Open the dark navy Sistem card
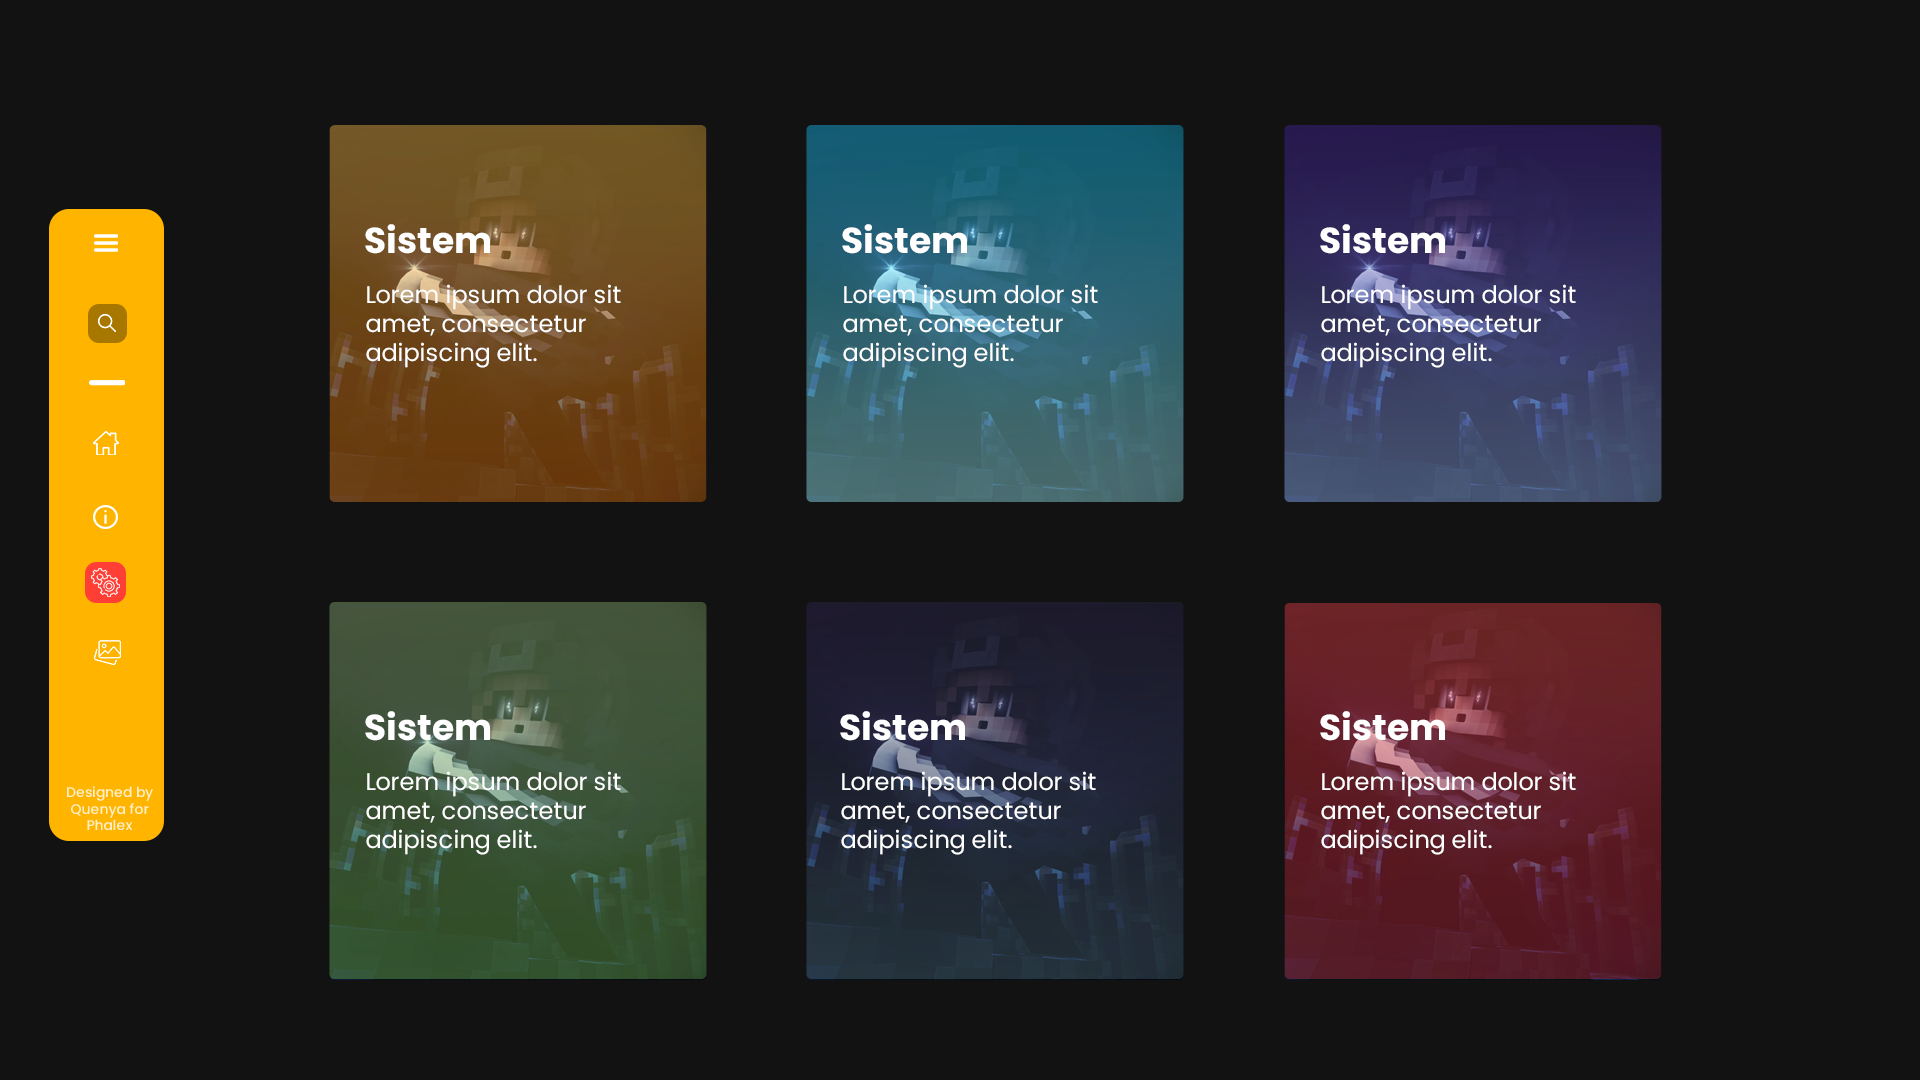This screenshot has width=1920, height=1080. tap(995, 790)
